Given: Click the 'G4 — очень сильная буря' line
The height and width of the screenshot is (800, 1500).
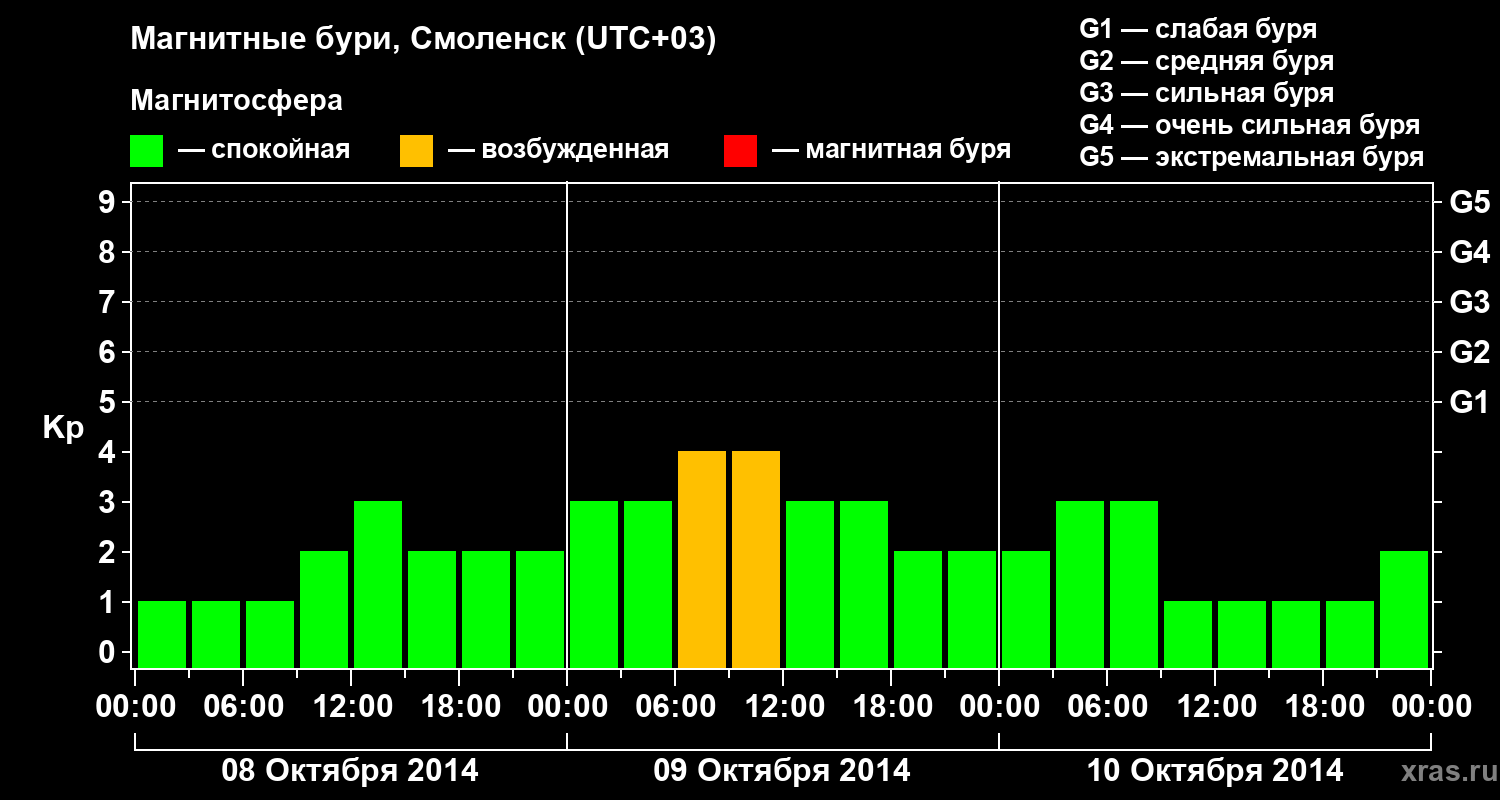Looking at the screenshot, I should 1250,125.
